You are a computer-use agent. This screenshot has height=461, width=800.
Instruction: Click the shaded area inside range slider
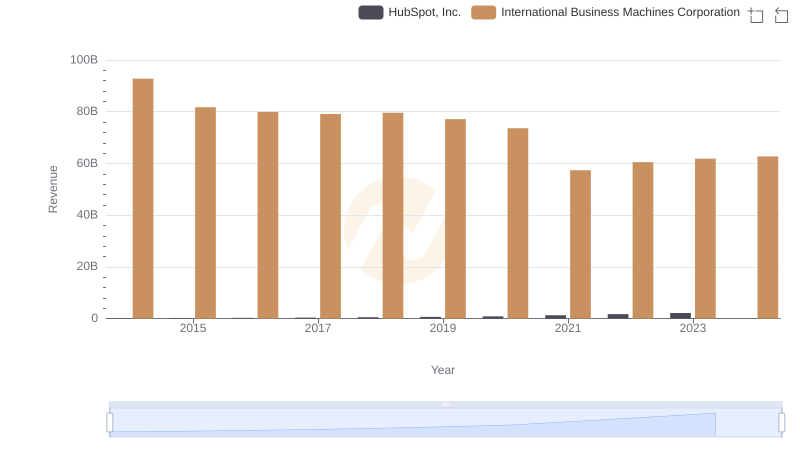click(412, 425)
